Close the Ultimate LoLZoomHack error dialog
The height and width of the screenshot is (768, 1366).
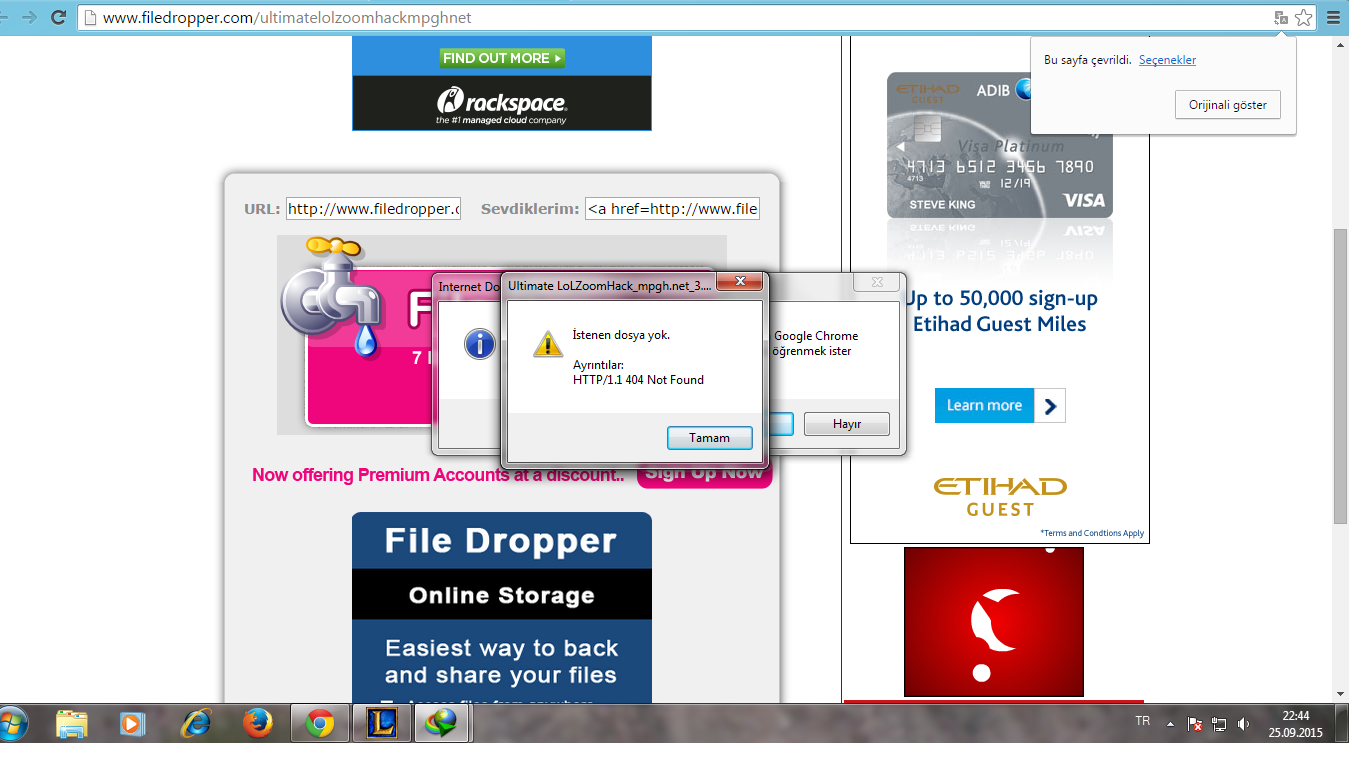(740, 284)
